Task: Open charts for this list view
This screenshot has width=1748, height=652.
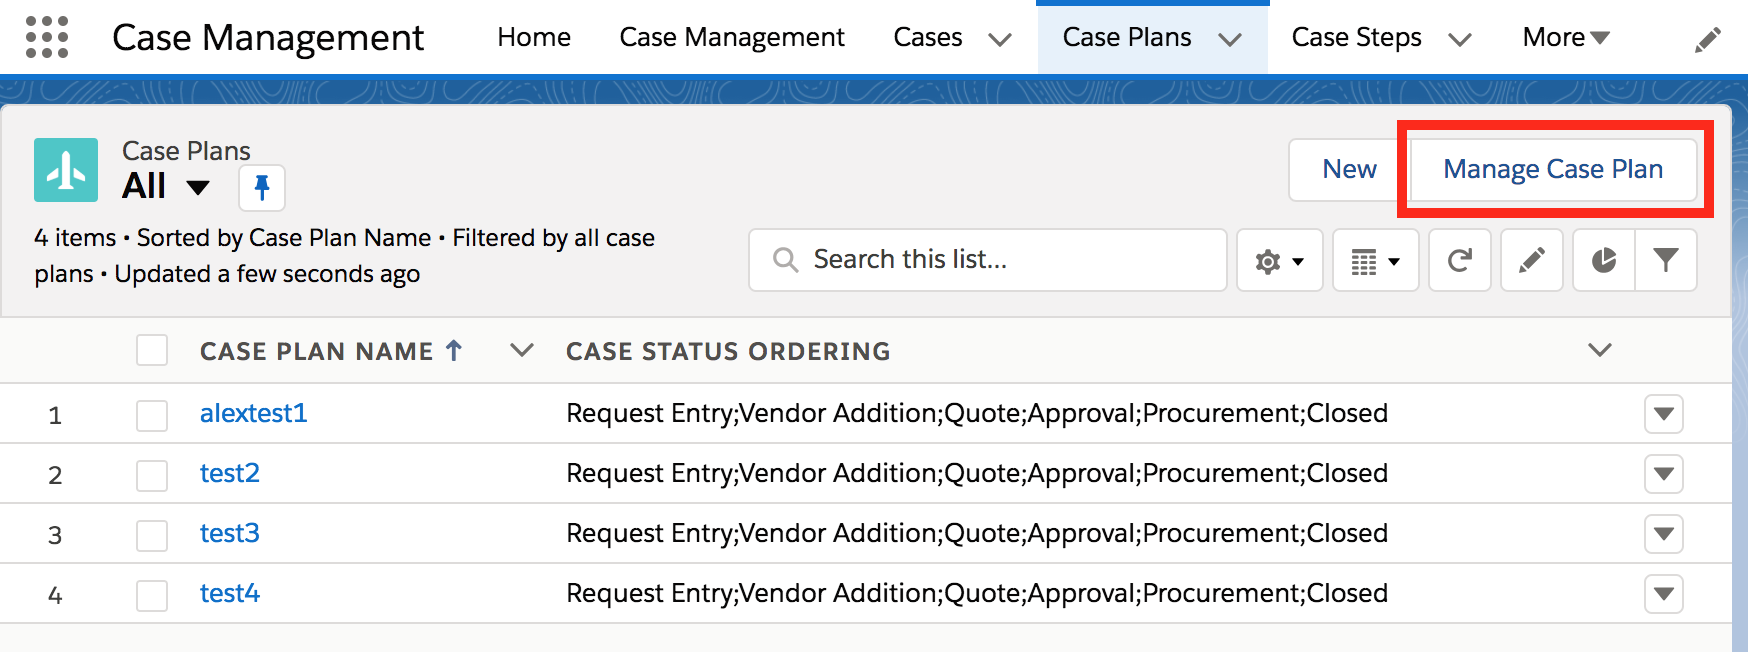Action: click(x=1603, y=260)
